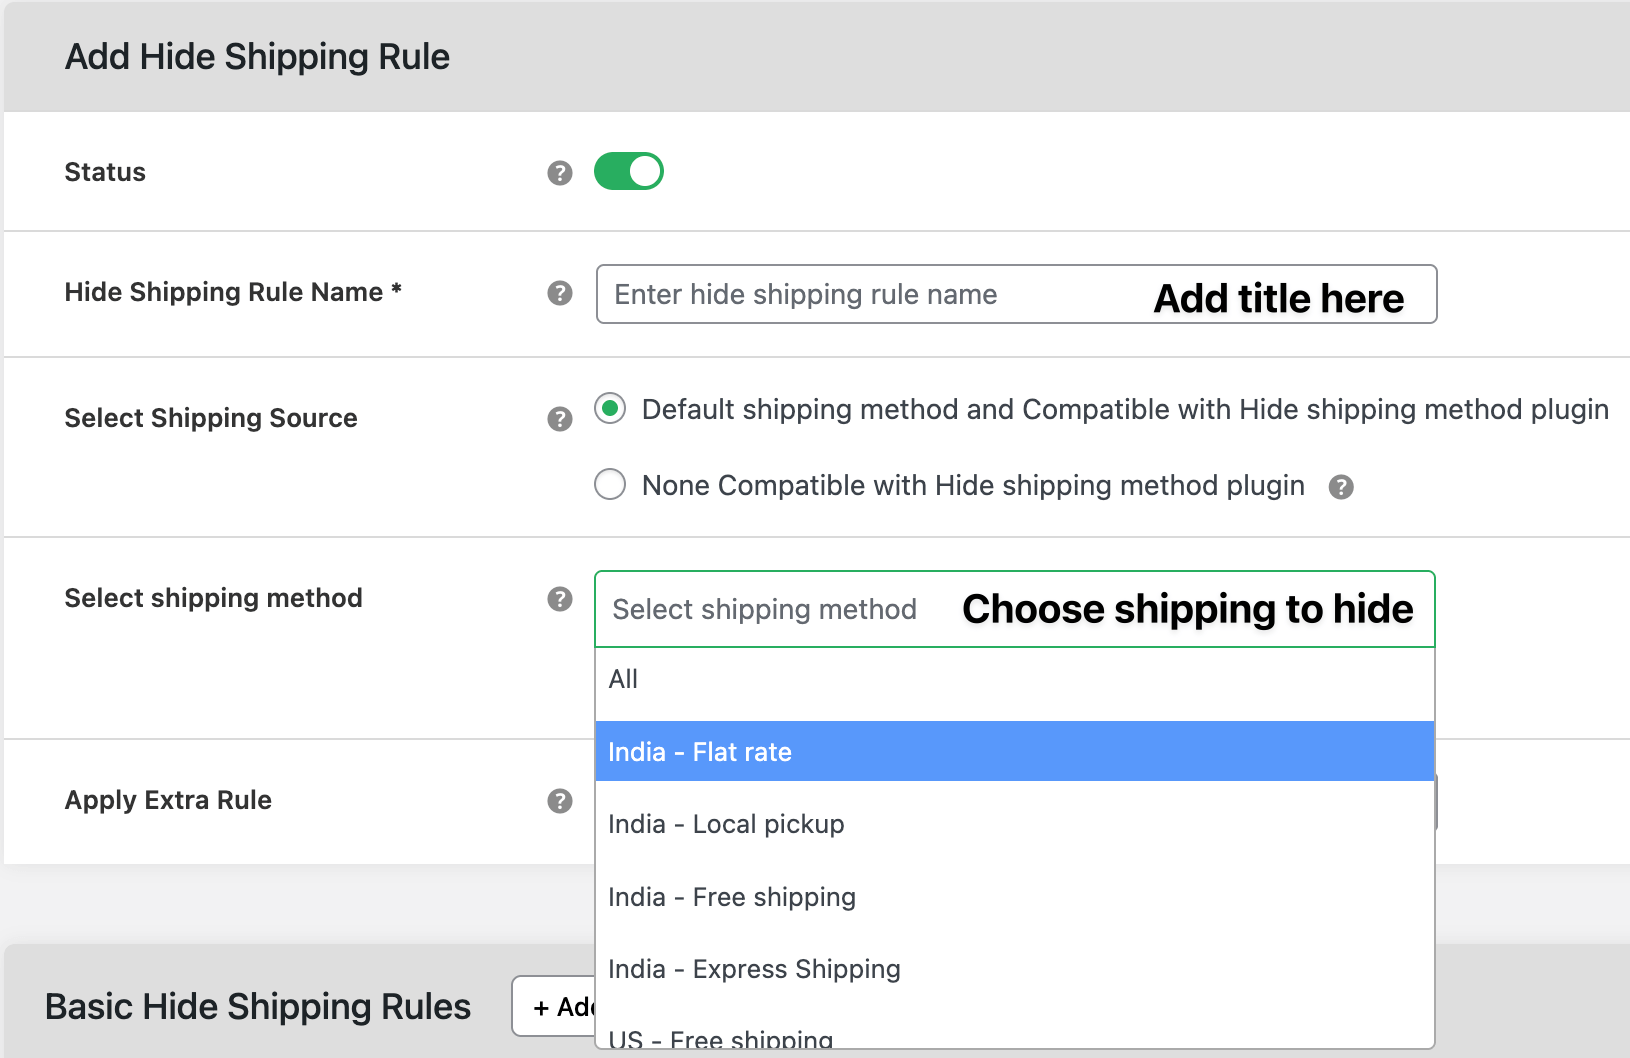Click help icon next to None Compatible option
Image resolution: width=1630 pixels, height=1058 pixels.
(x=1342, y=486)
